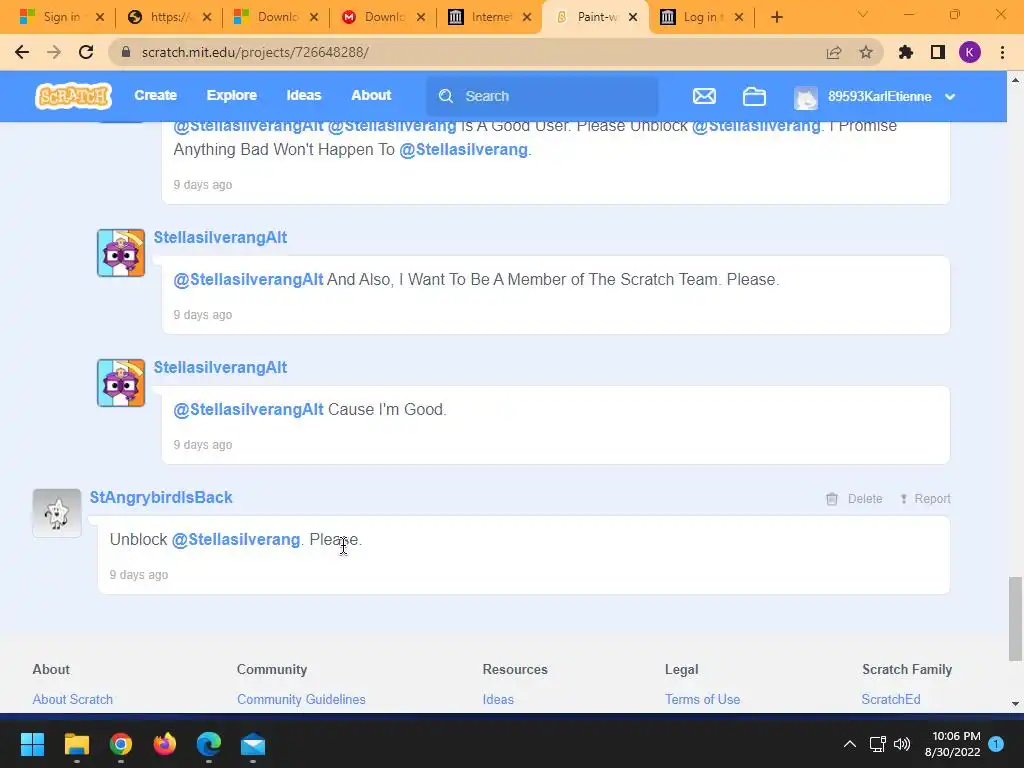Click the tab search chevron in the title bar
This screenshot has width=1024, height=768.
(x=863, y=14)
